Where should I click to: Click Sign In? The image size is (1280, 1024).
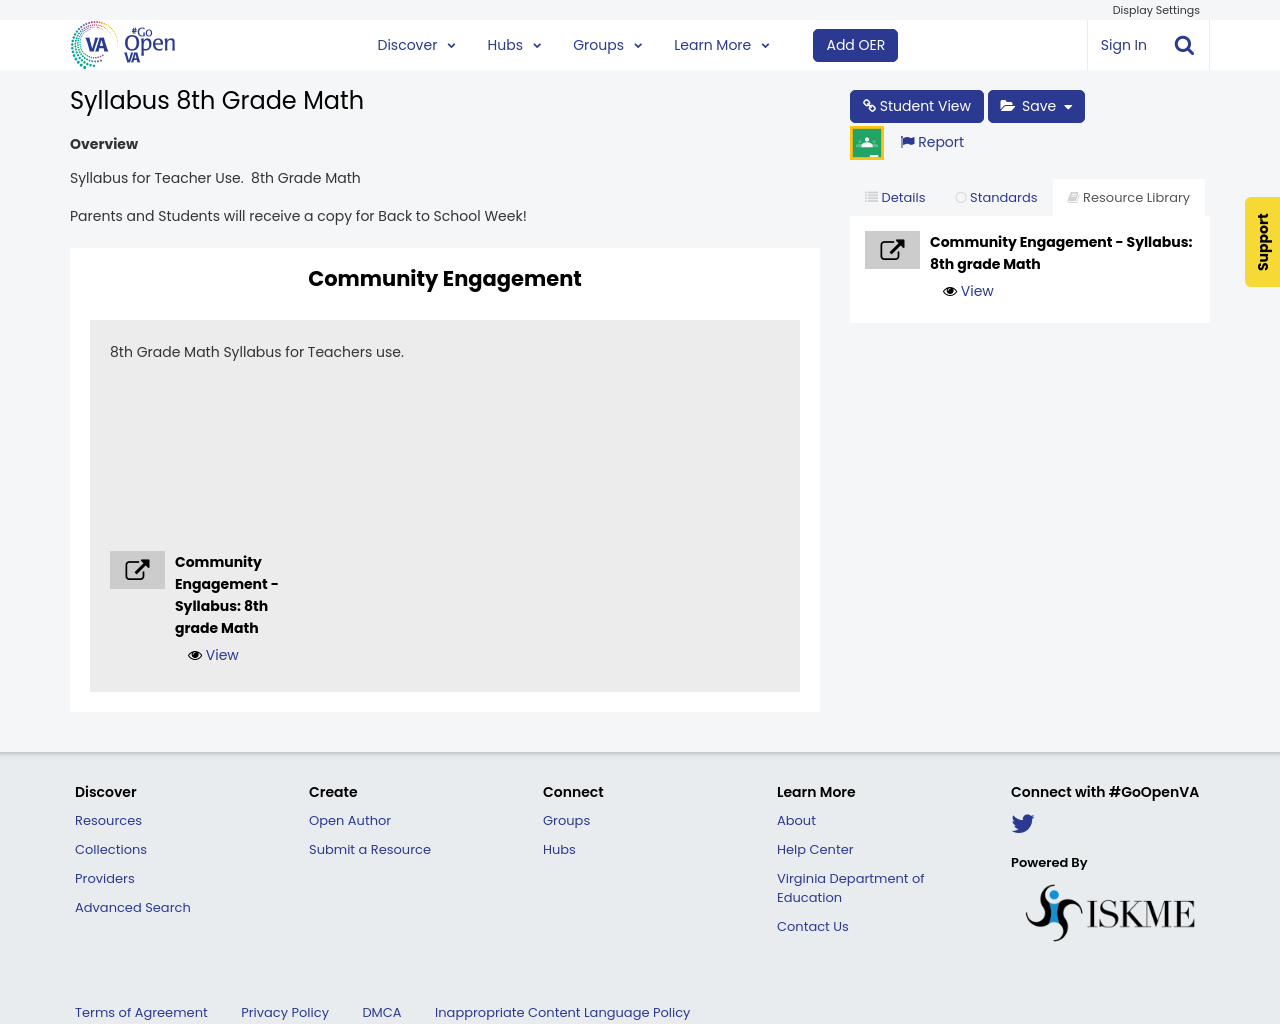[x=1123, y=44]
